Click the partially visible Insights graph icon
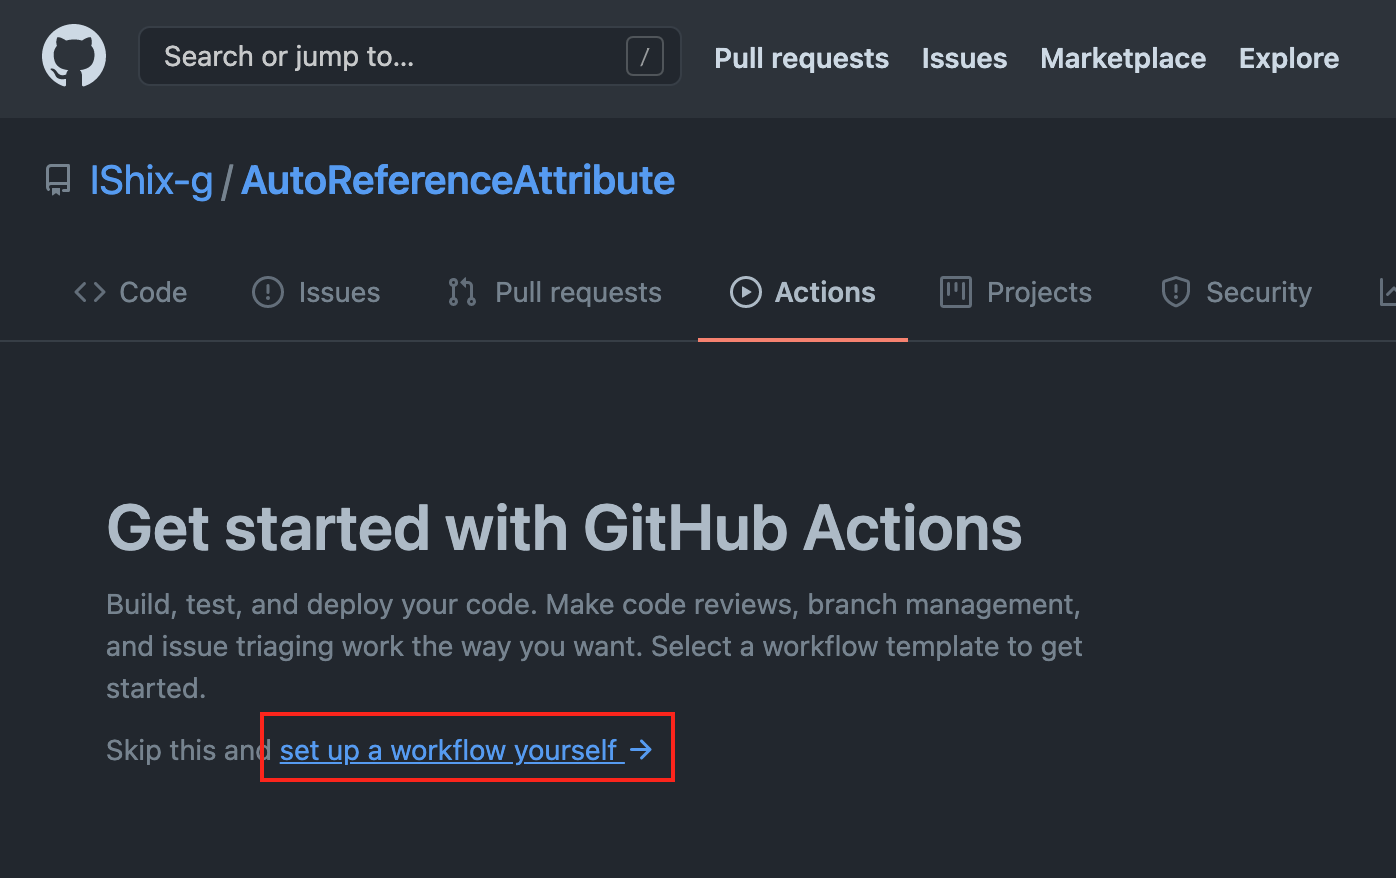1396x878 pixels. point(1387,292)
